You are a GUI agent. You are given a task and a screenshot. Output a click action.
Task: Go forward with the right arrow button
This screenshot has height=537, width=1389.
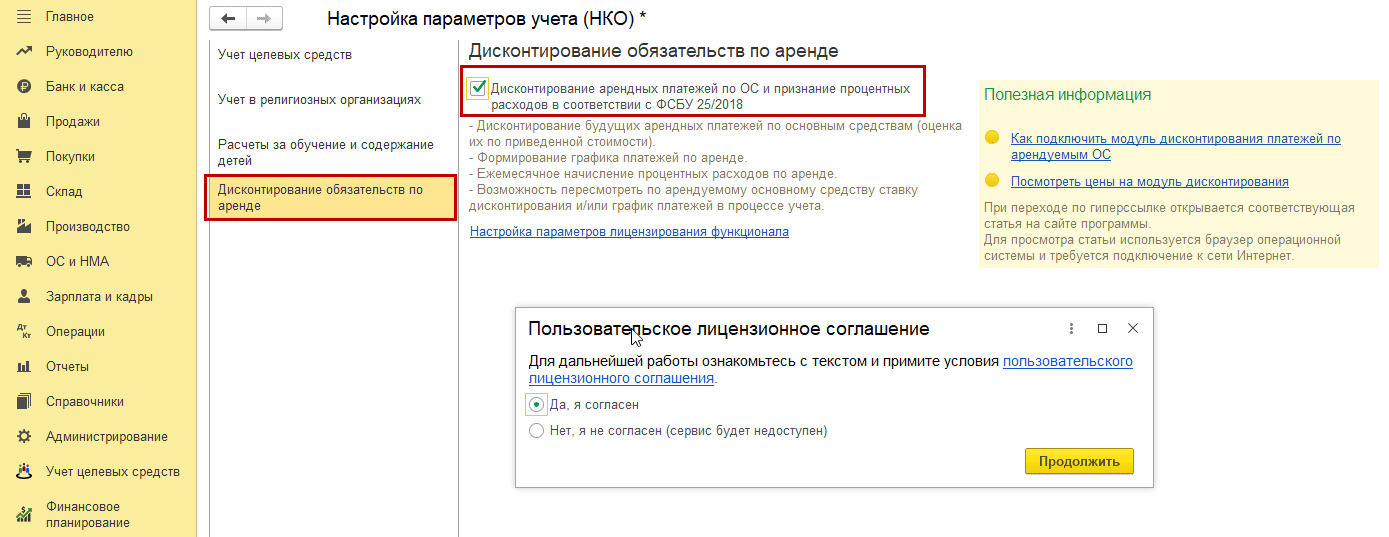click(264, 19)
